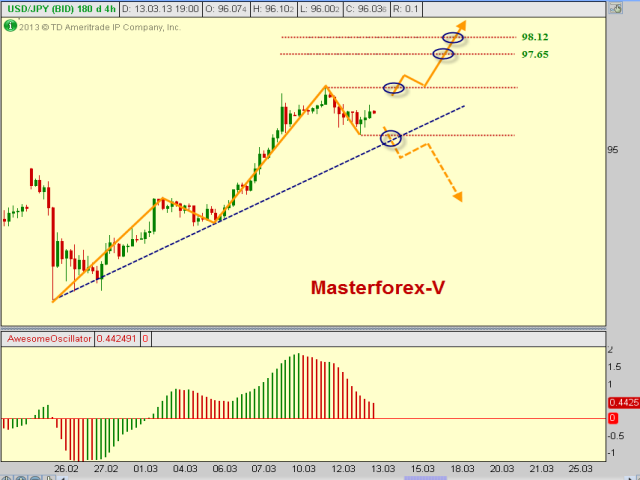This screenshot has height=480, width=640.
Task: Click the USD/JPY (BID) 180 d 4h symbol label
Action: [x=61, y=9]
